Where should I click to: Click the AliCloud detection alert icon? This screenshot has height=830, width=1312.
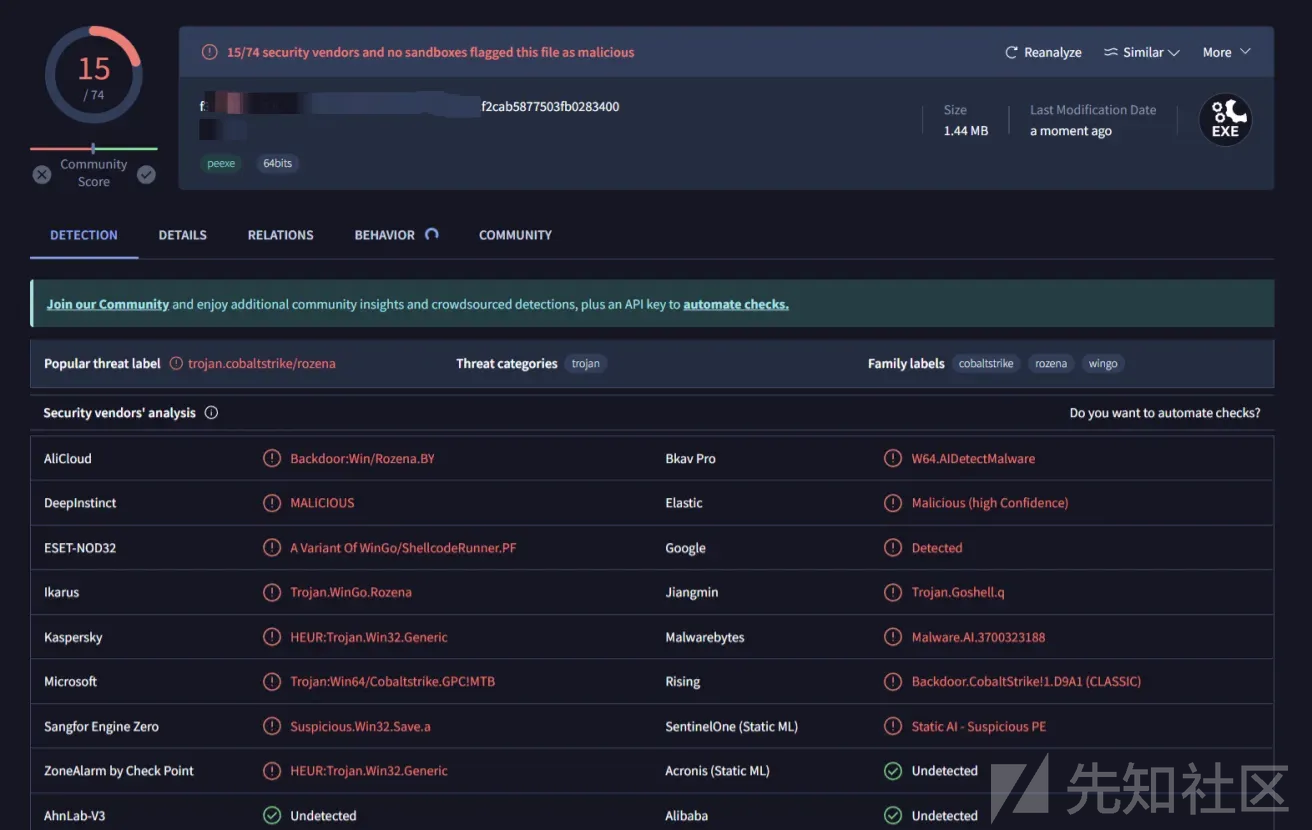click(272, 458)
